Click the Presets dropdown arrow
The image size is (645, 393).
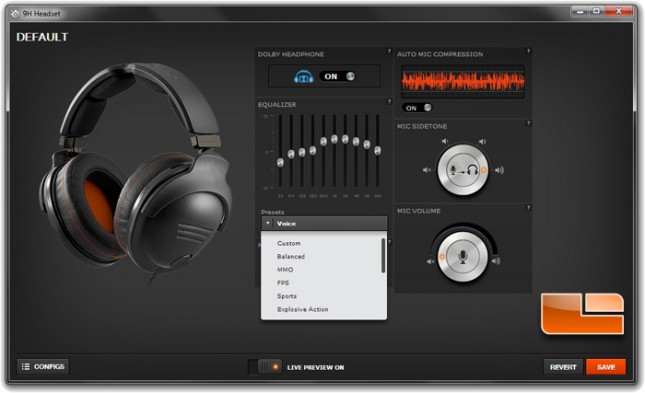point(268,223)
